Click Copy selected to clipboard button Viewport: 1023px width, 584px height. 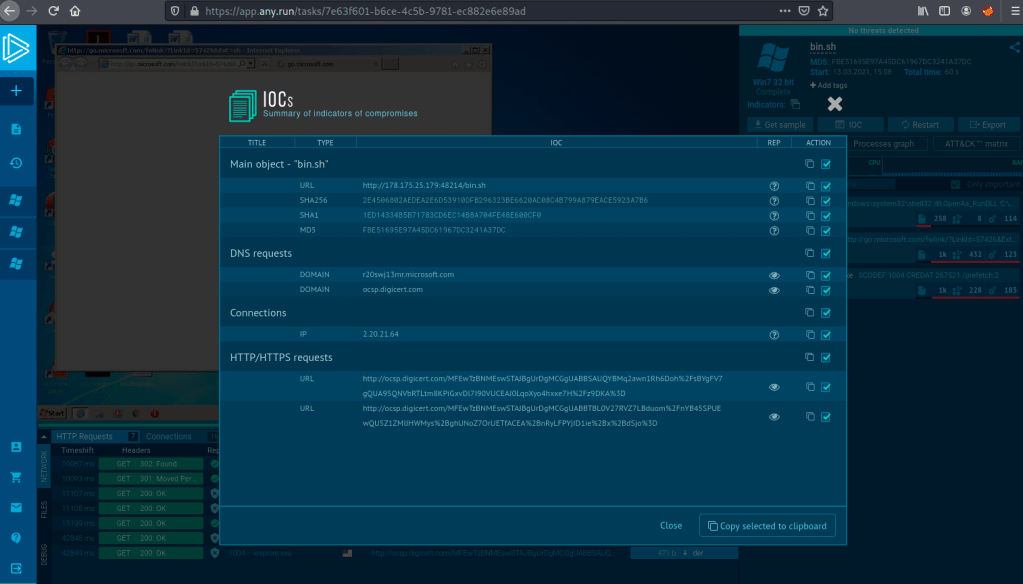pyautogui.click(x=767, y=526)
